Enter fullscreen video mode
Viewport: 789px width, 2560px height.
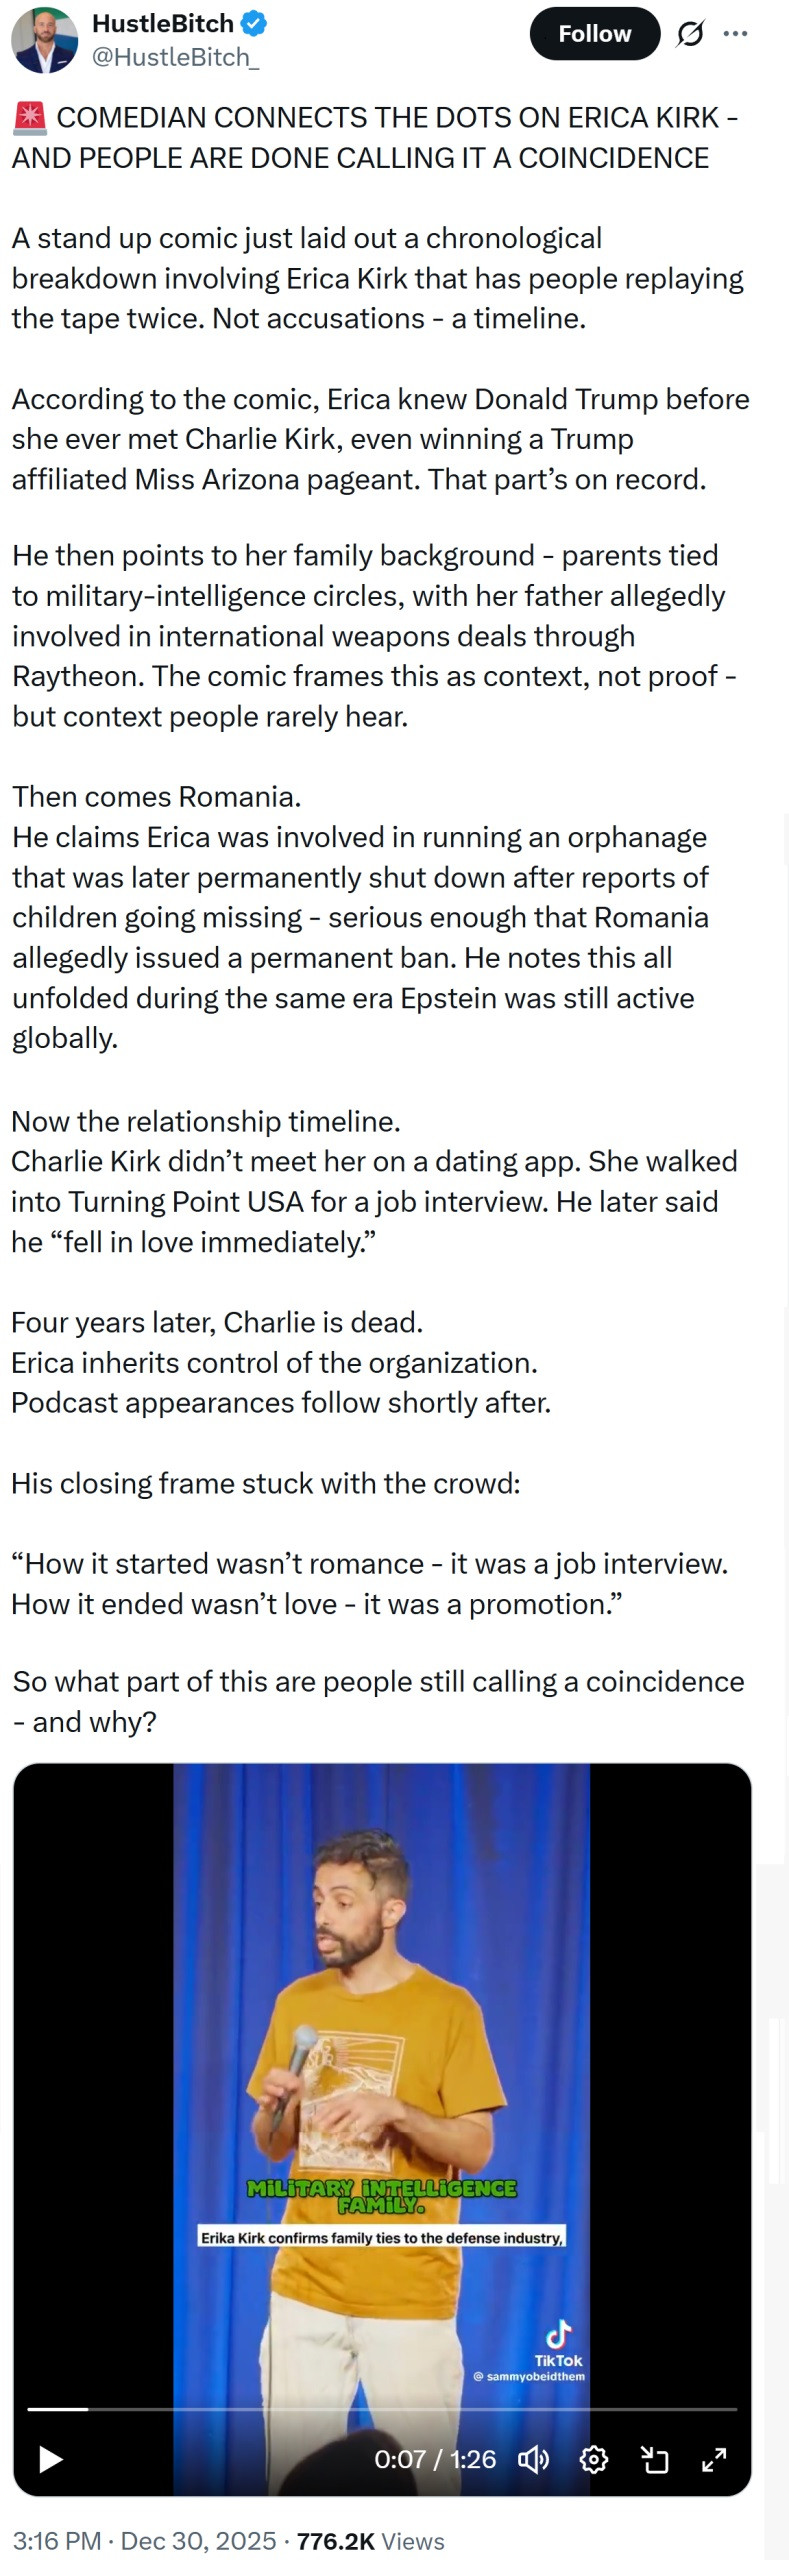714,2459
